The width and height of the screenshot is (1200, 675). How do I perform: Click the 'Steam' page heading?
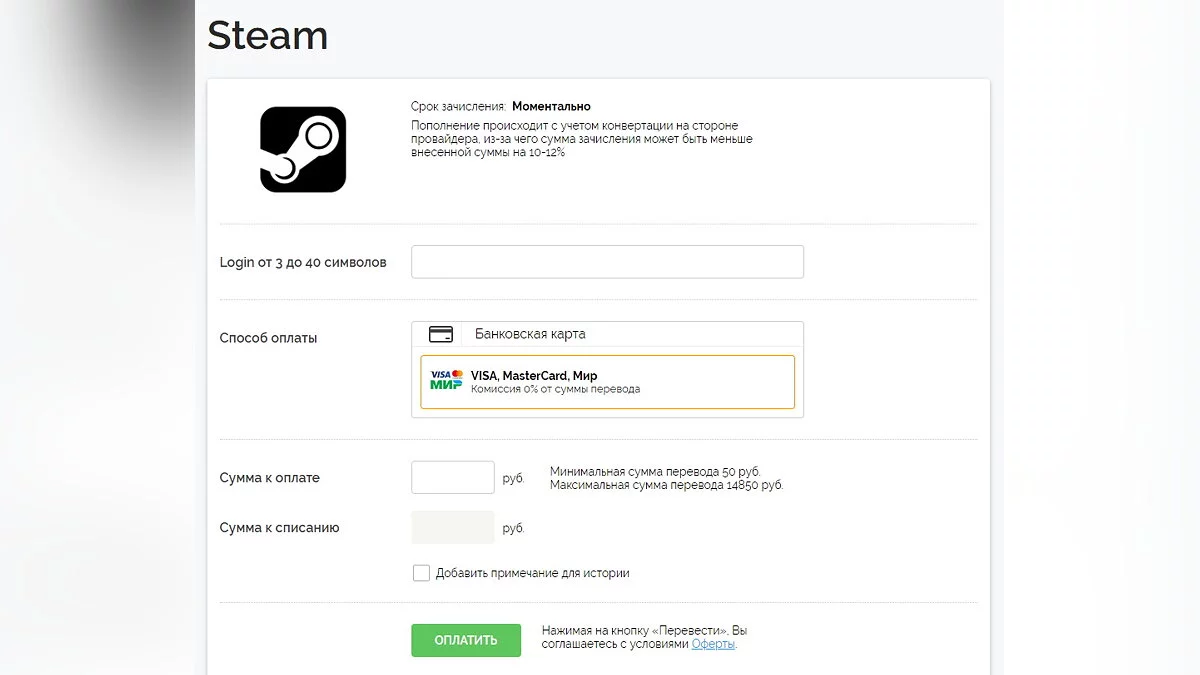point(267,36)
